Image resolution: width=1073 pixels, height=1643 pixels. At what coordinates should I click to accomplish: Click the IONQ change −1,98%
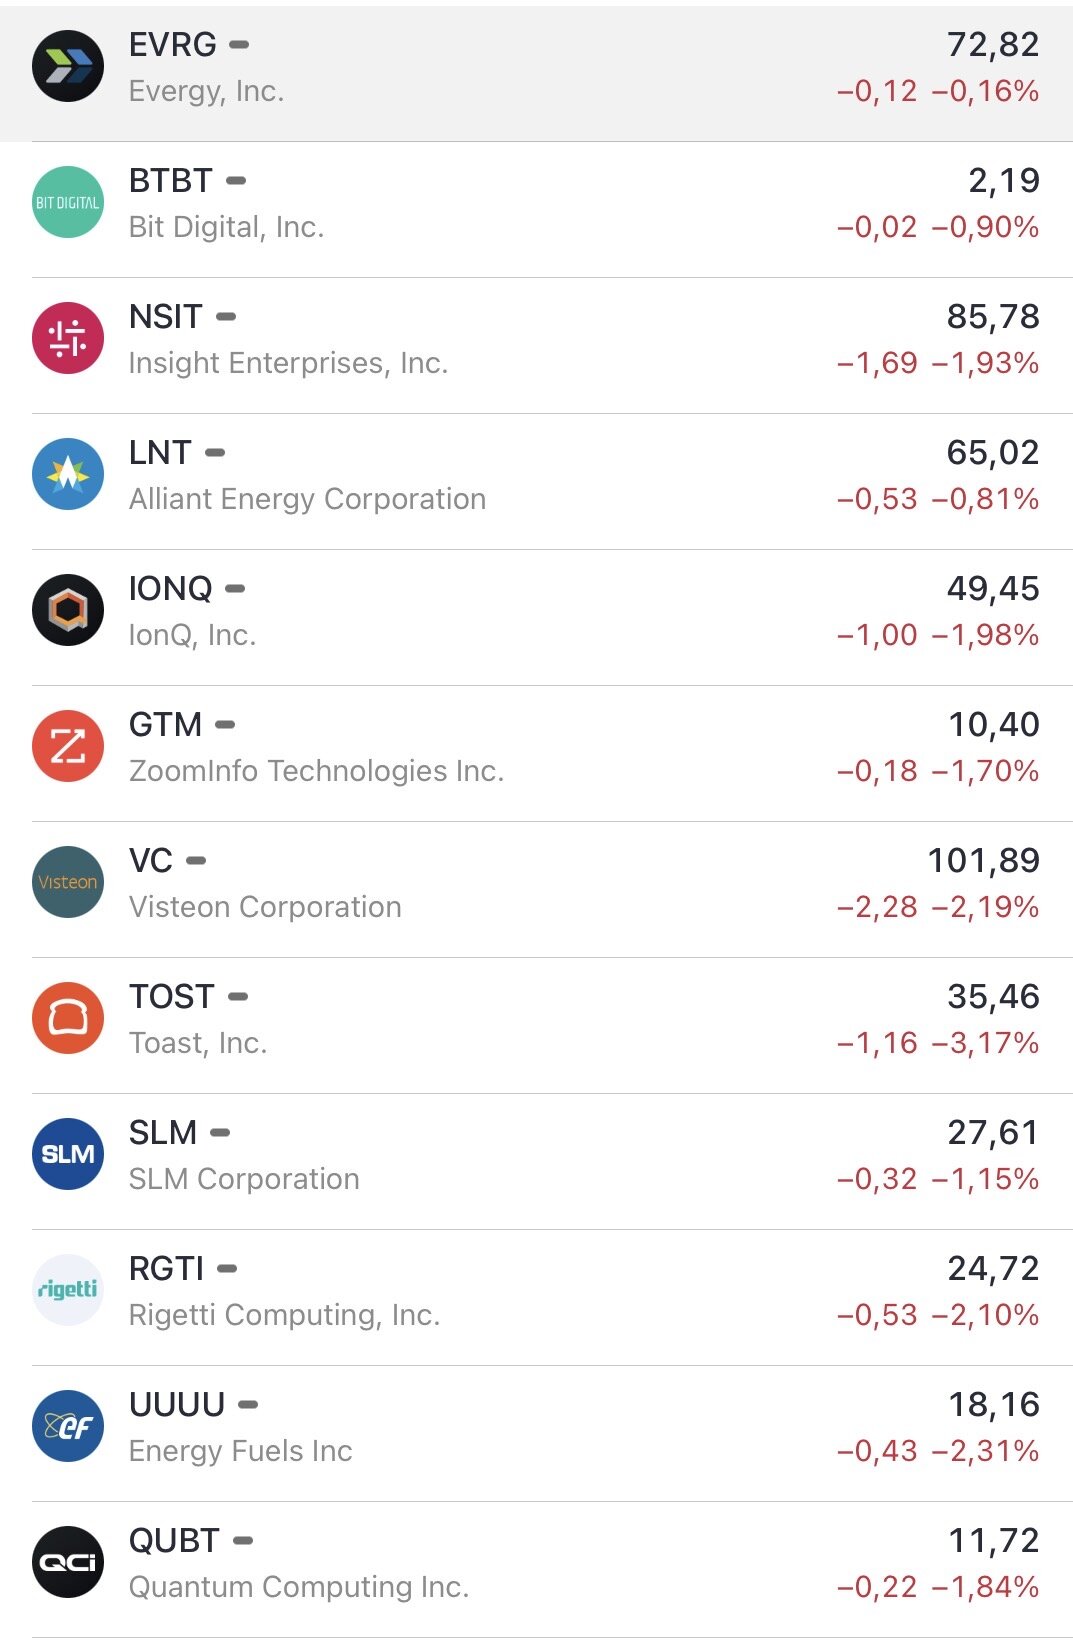(x=985, y=635)
